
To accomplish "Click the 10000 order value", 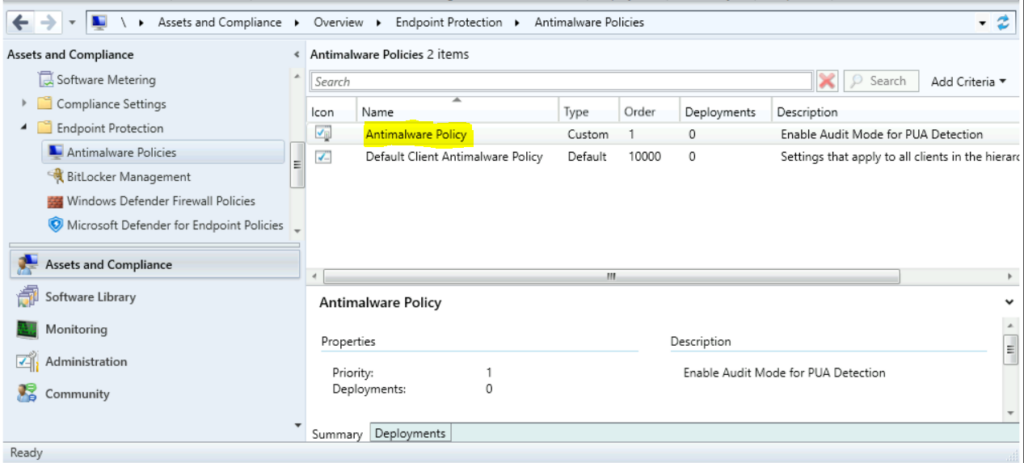I will click(643, 157).
